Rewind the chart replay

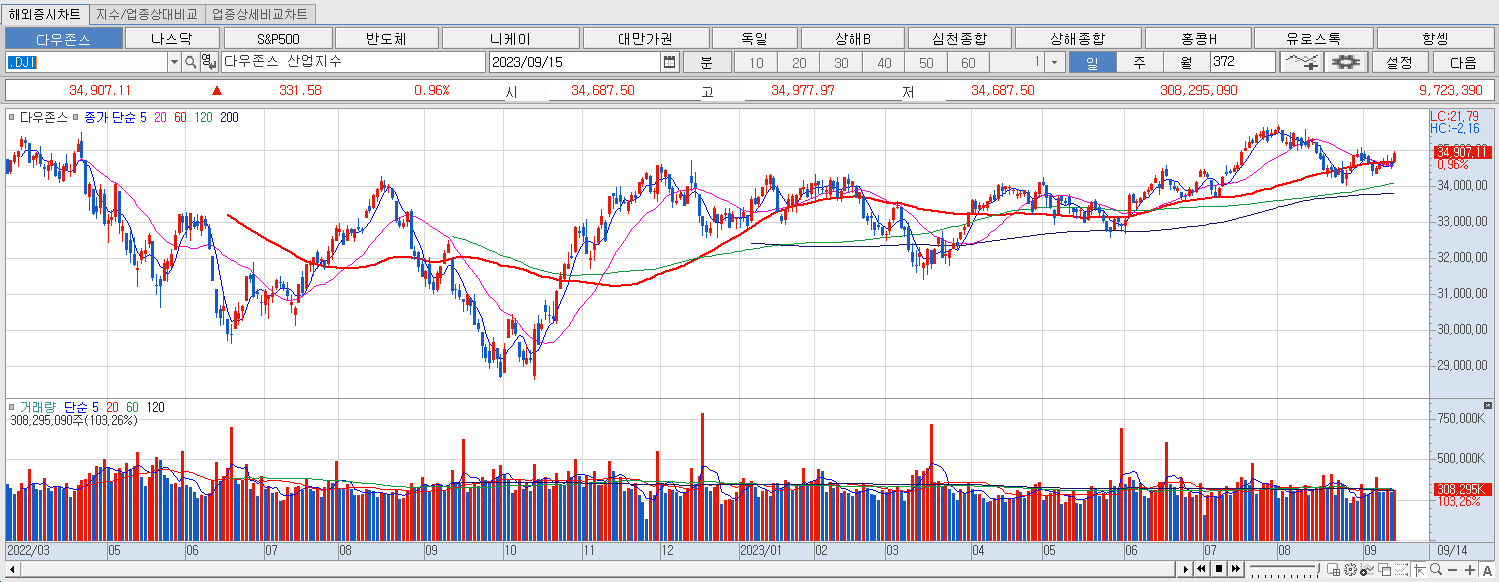1201,569
